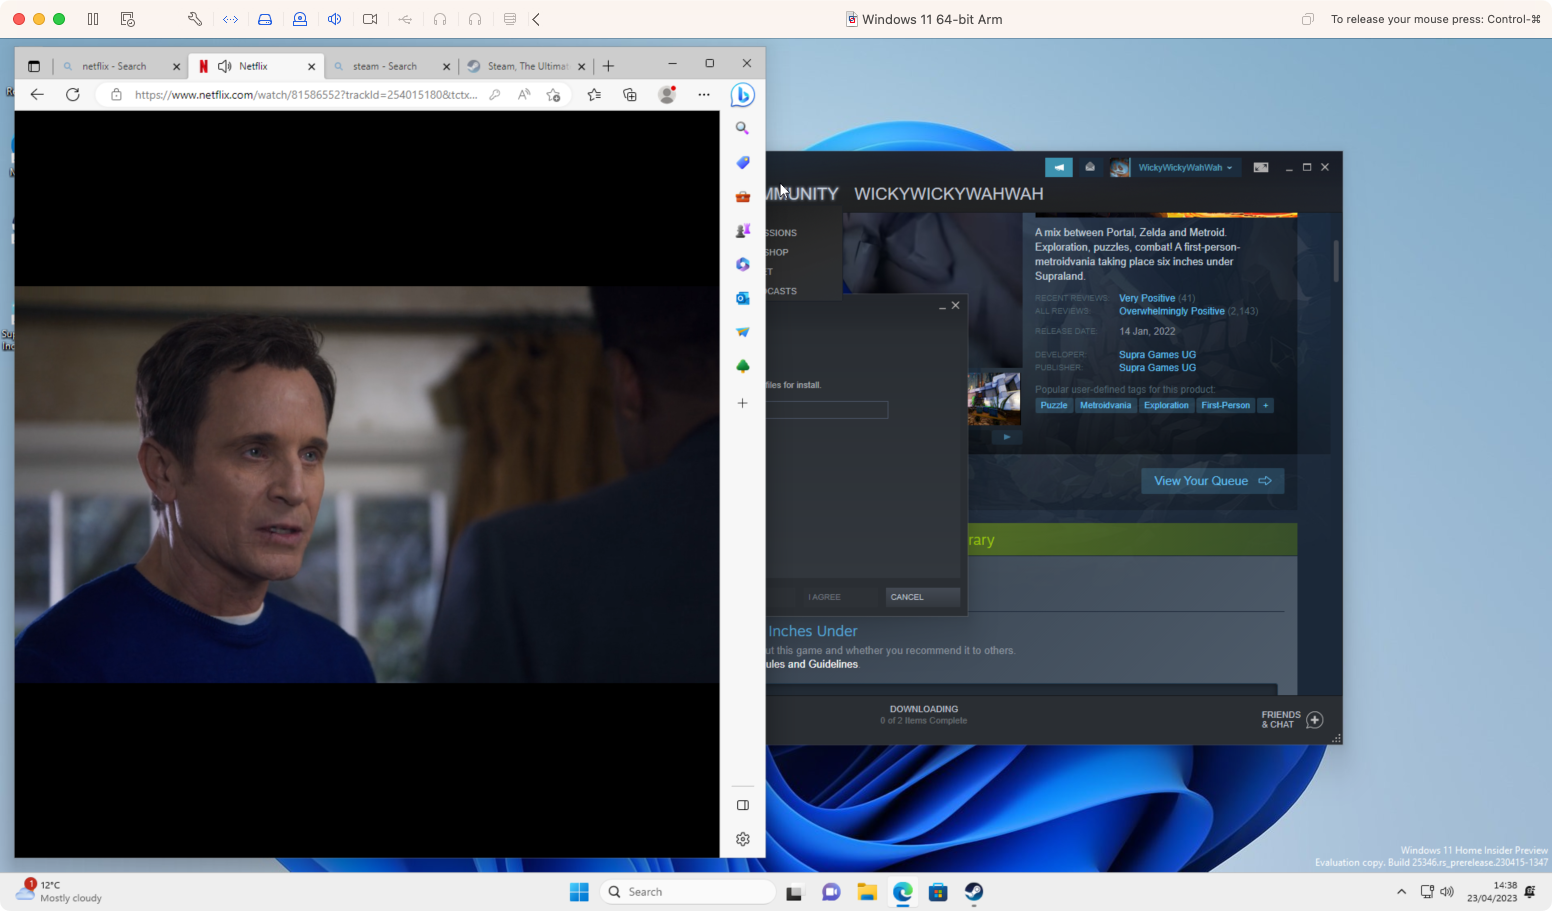Close the 'steam - Search' tab
This screenshot has height=911, width=1552.
point(447,66)
